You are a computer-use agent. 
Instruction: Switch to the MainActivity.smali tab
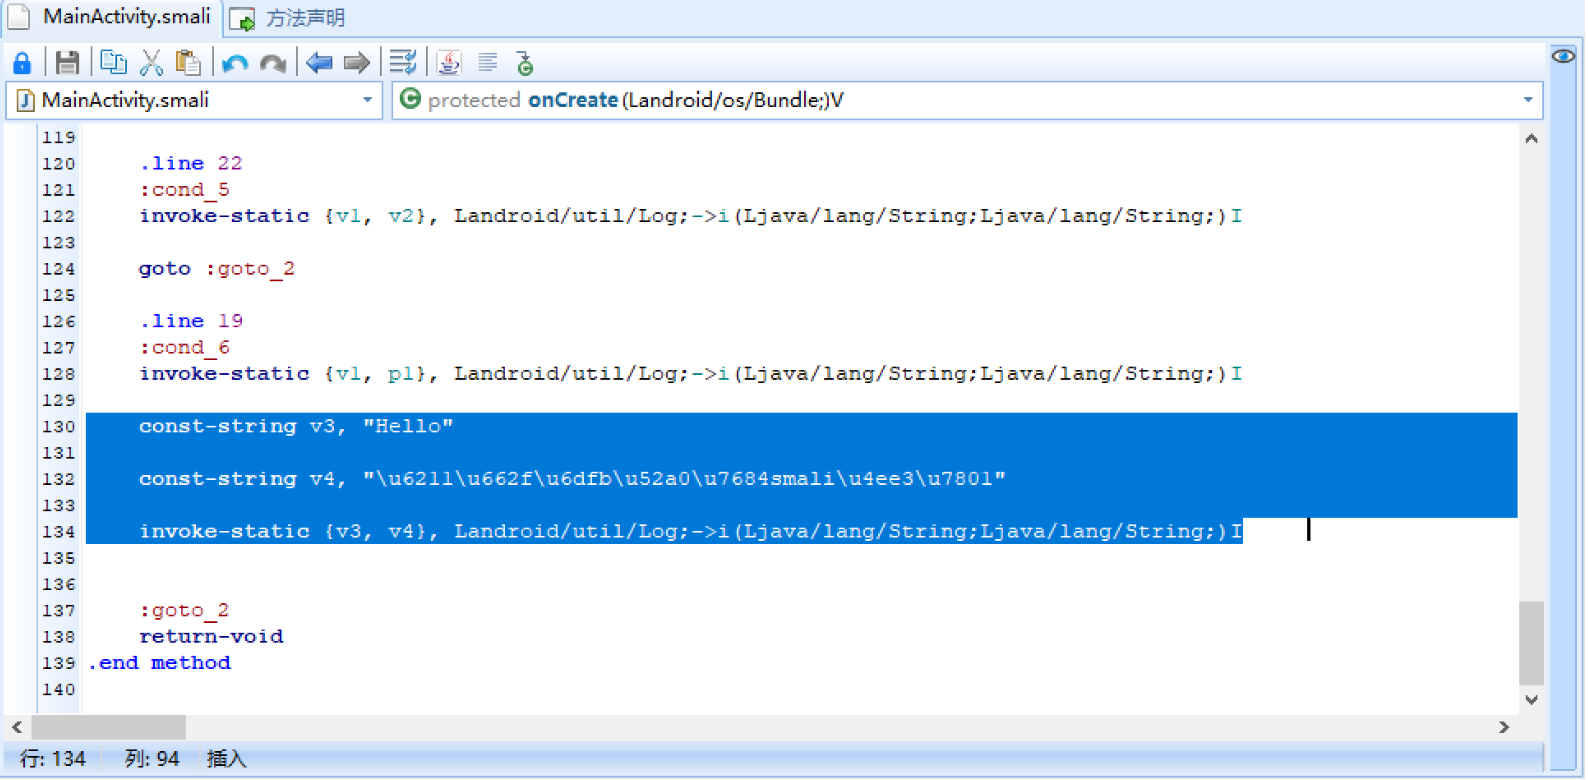coord(111,17)
